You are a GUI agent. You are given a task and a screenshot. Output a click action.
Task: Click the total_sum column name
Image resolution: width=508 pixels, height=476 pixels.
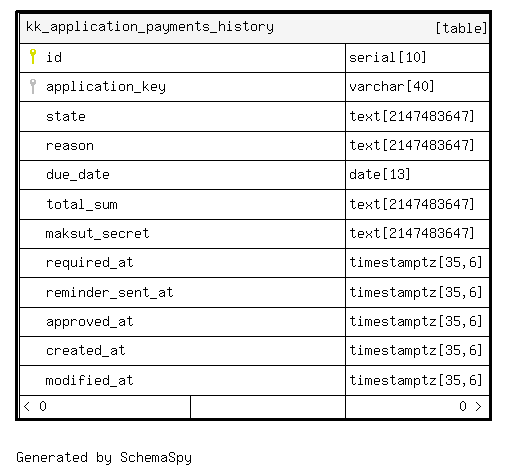pos(82,204)
